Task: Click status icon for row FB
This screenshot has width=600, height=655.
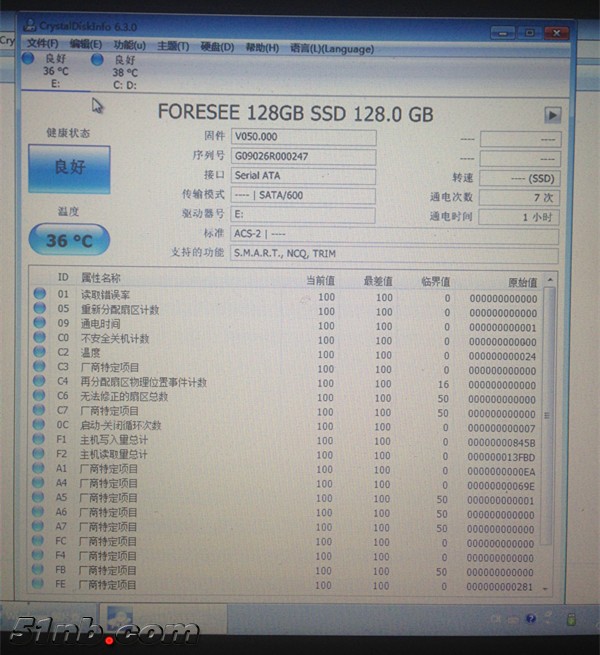Action: pyautogui.click(x=38, y=569)
